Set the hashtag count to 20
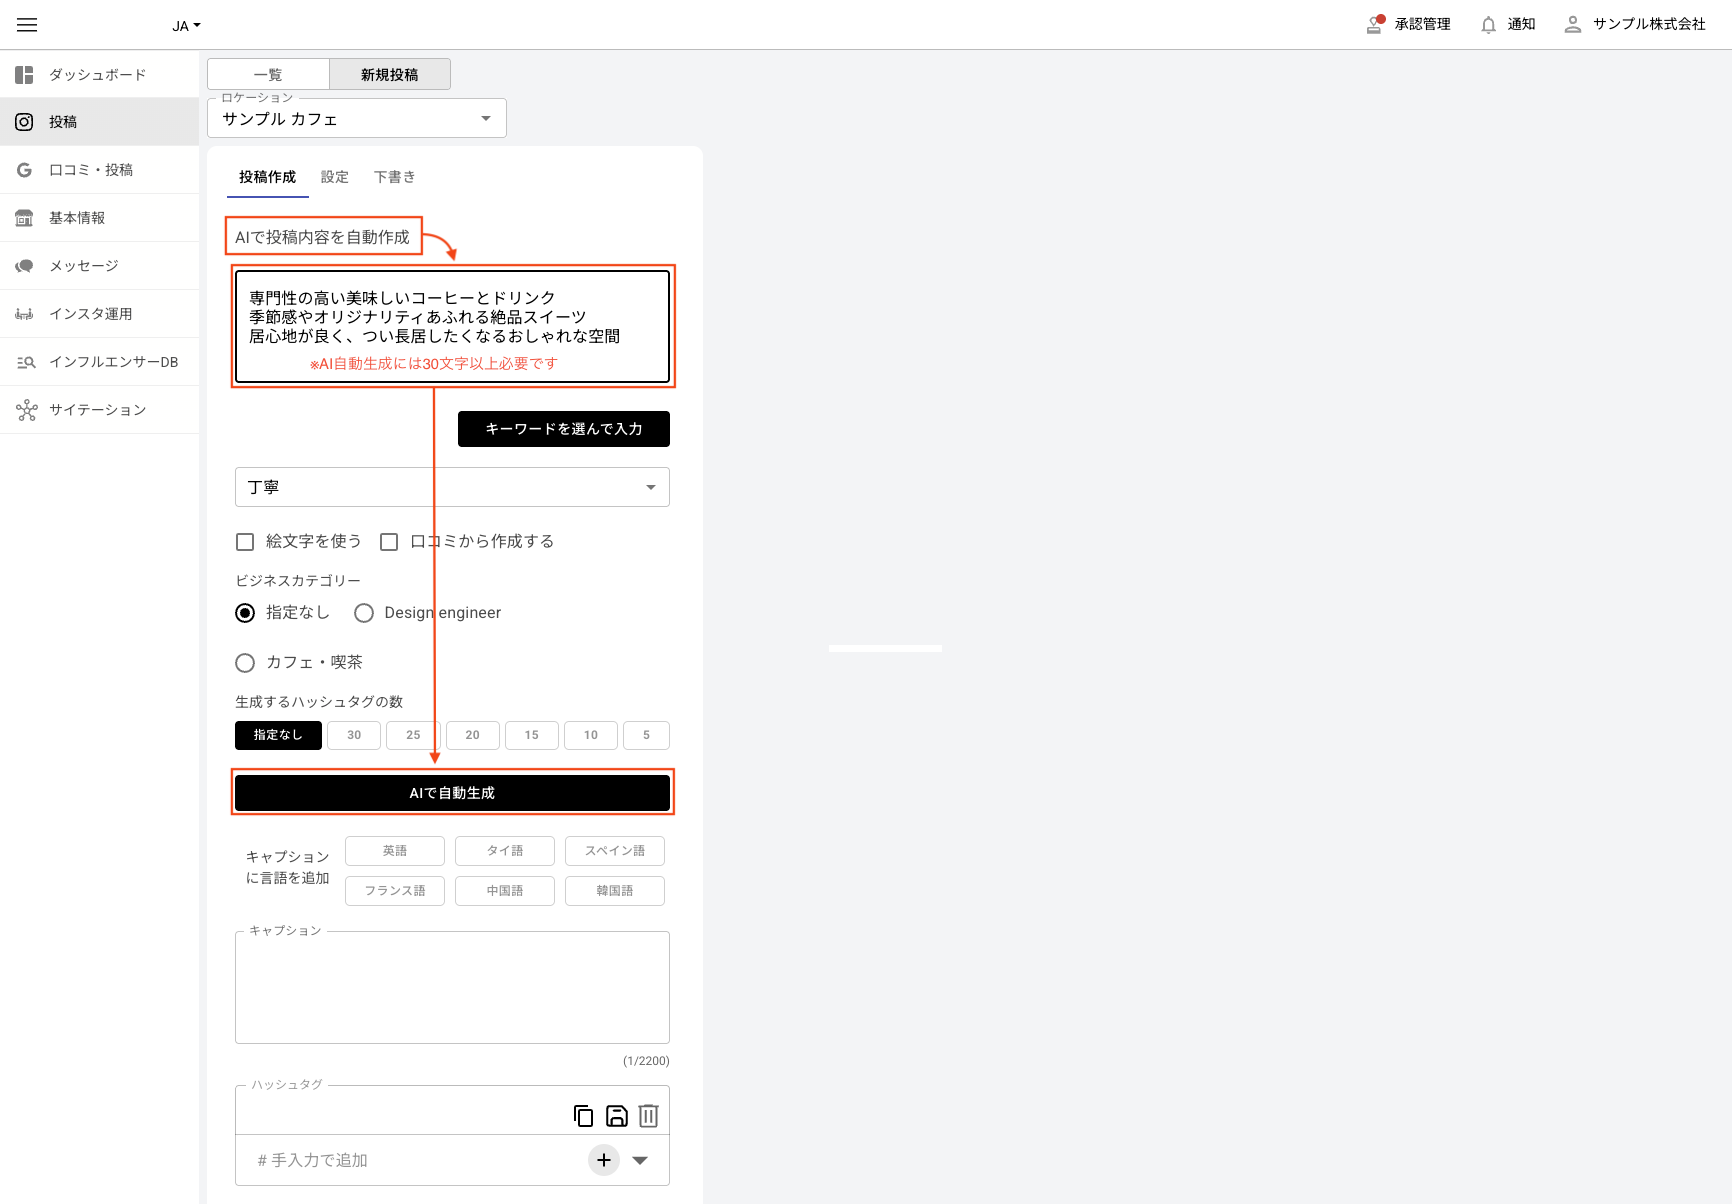Image resolution: width=1732 pixels, height=1204 pixels. coord(472,735)
